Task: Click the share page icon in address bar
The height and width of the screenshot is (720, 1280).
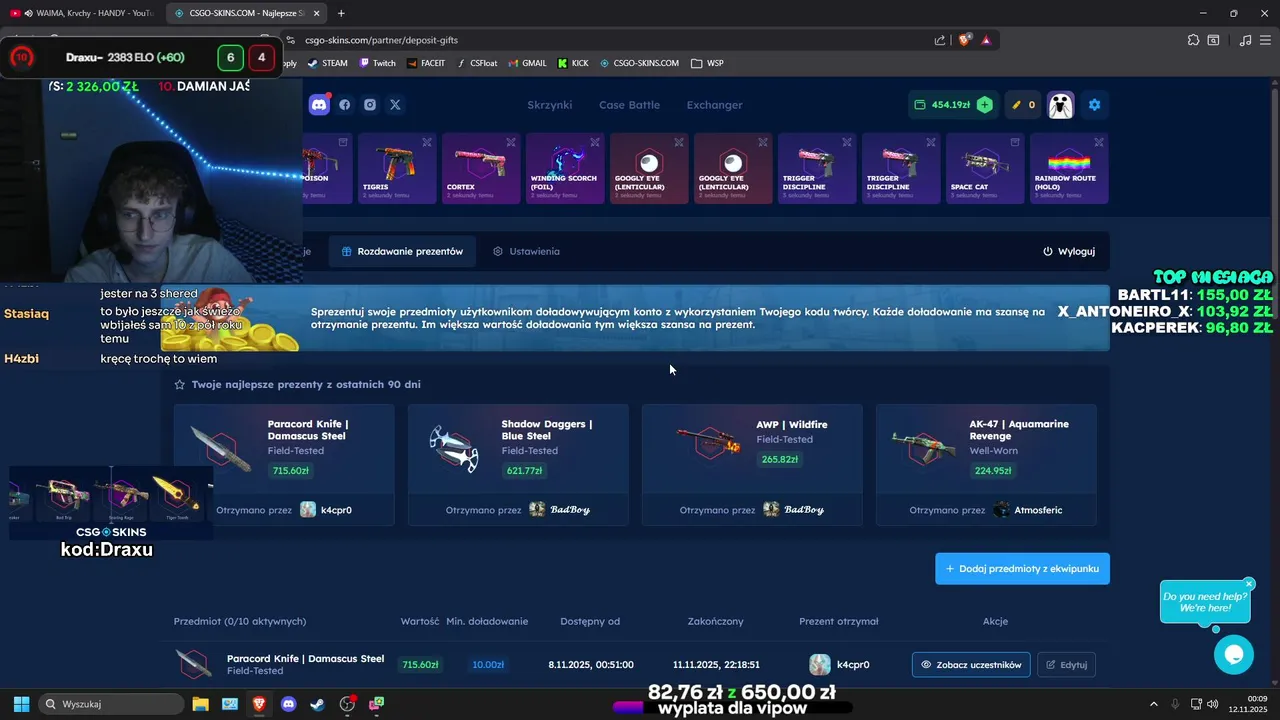Action: pos(940,40)
